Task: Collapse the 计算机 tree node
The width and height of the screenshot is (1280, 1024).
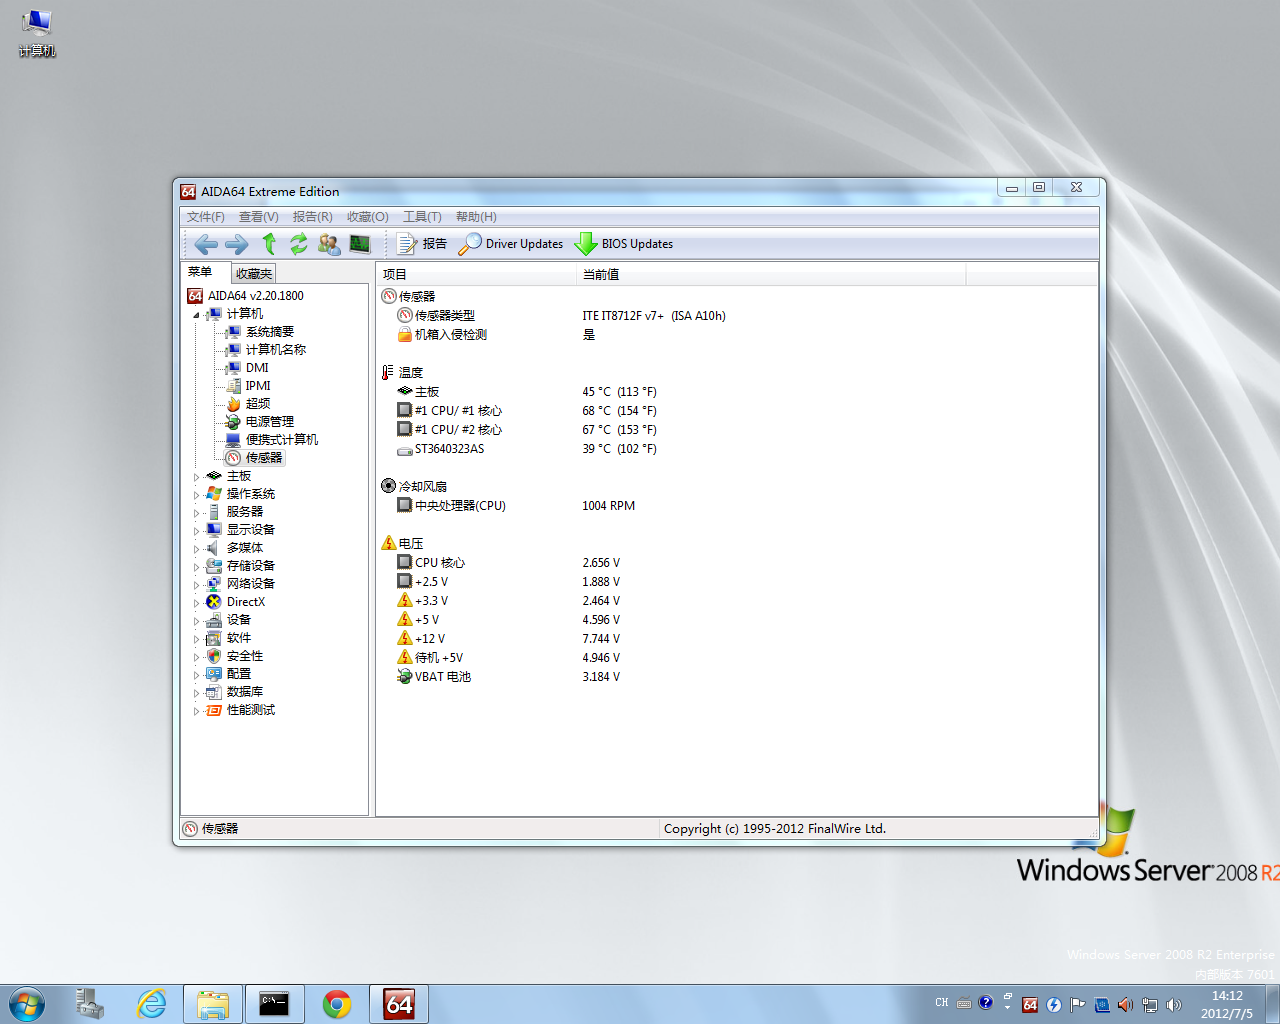Action: (196, 315)
